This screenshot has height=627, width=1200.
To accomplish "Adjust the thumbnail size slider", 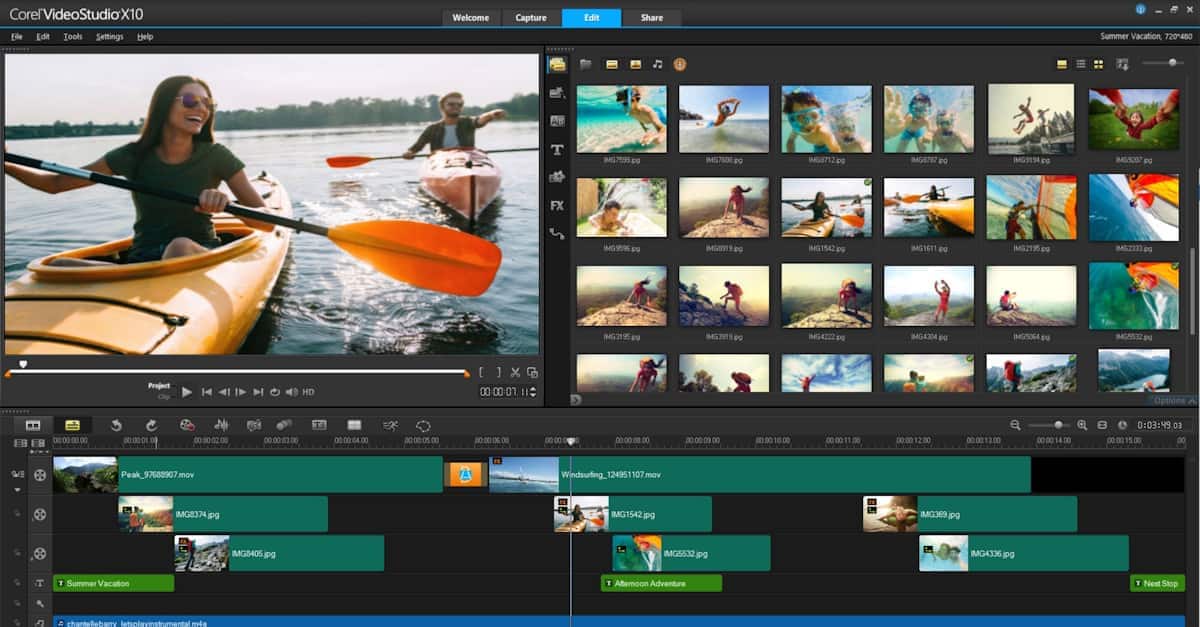I will coord(1173,63).
